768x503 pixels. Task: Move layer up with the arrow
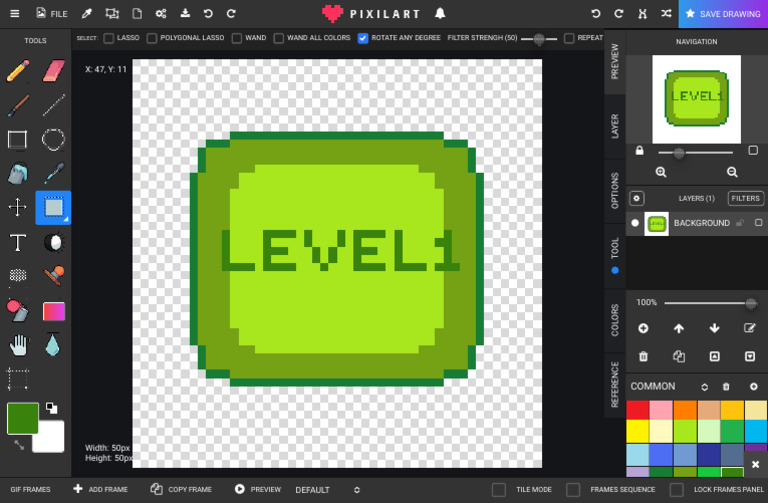tap(679, 328)
